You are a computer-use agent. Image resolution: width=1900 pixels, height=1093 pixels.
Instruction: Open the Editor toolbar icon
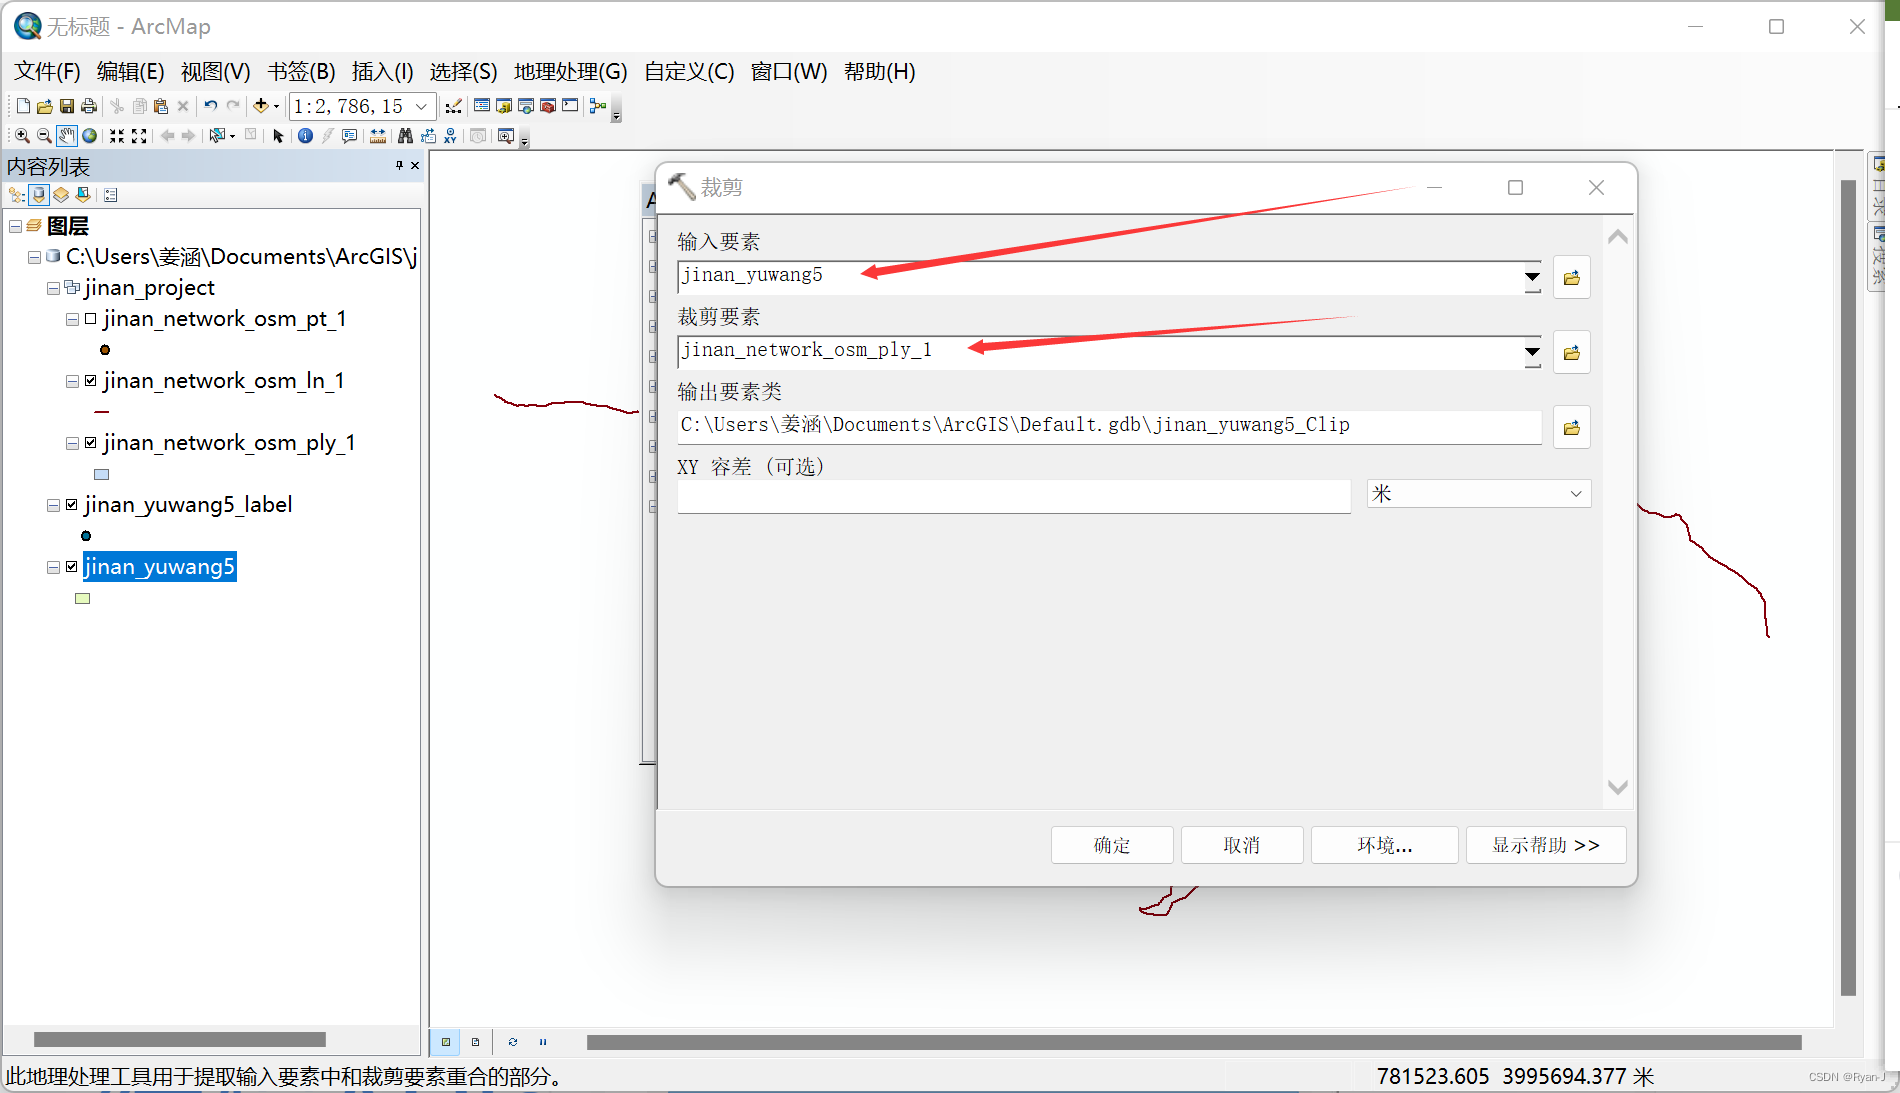coord(453,106)
